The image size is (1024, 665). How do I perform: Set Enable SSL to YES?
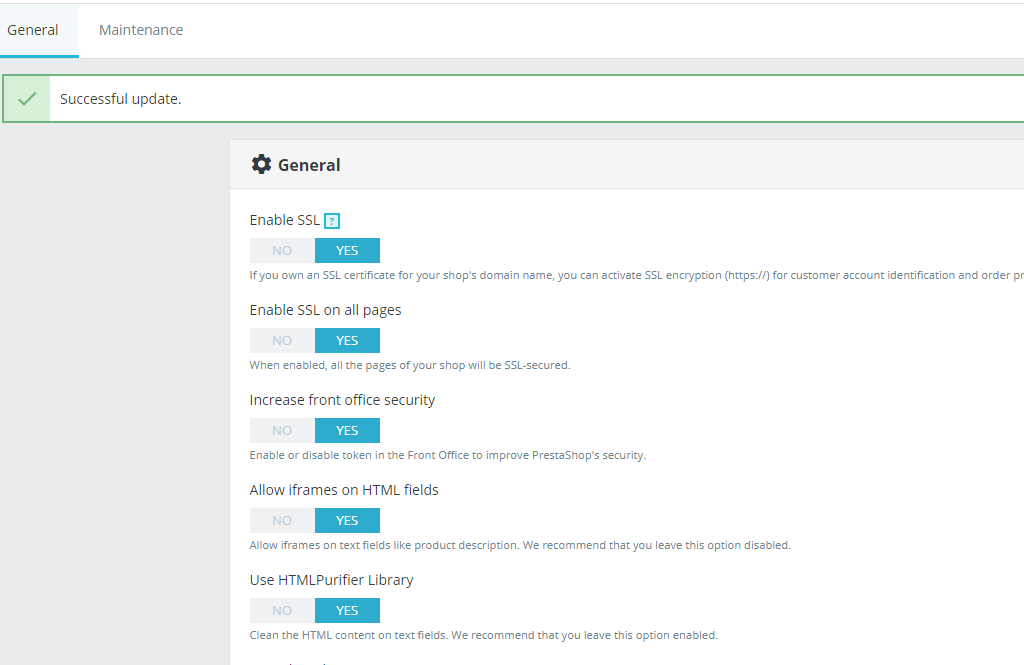pyautogui.click(x=347, y=250)
